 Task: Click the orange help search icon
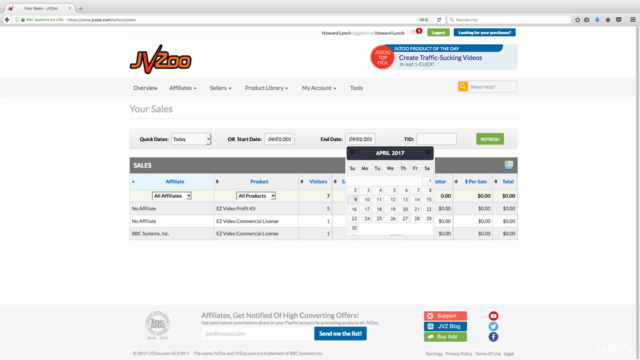(462, 87)
